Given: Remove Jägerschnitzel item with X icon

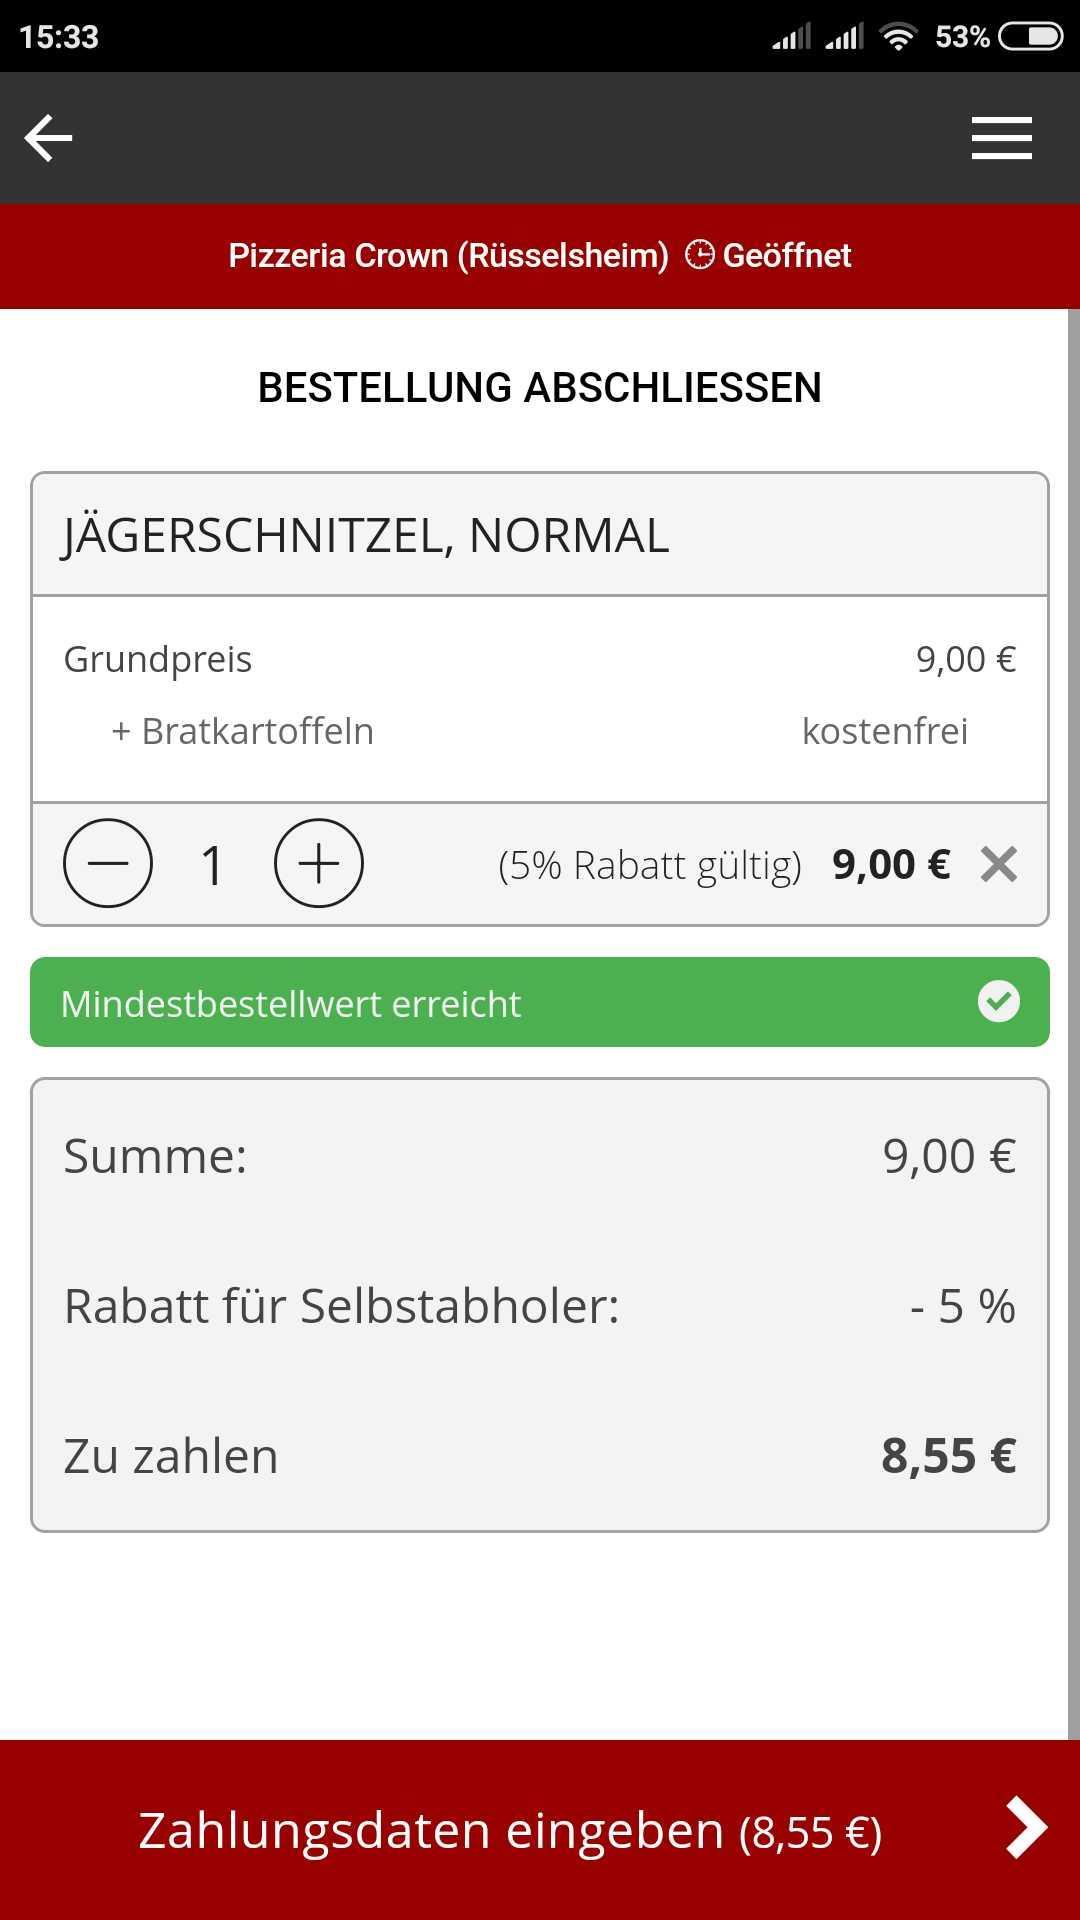Looking at the screenshot, I should (998, 864).
